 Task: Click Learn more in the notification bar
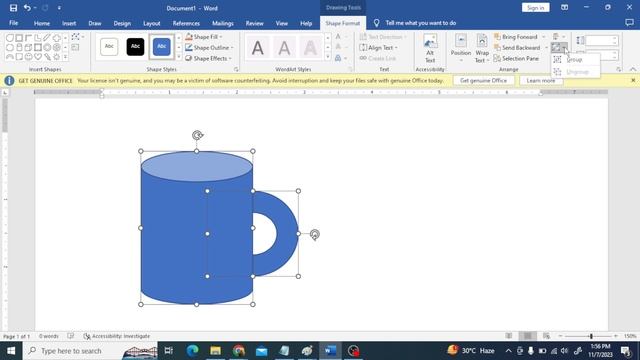pos(541,80)
